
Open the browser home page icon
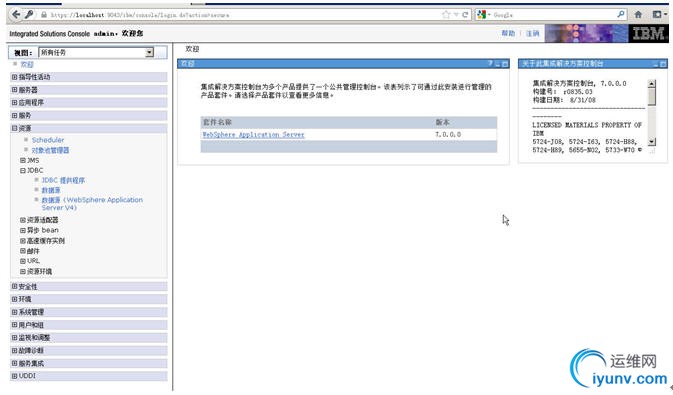pos(638,15)
